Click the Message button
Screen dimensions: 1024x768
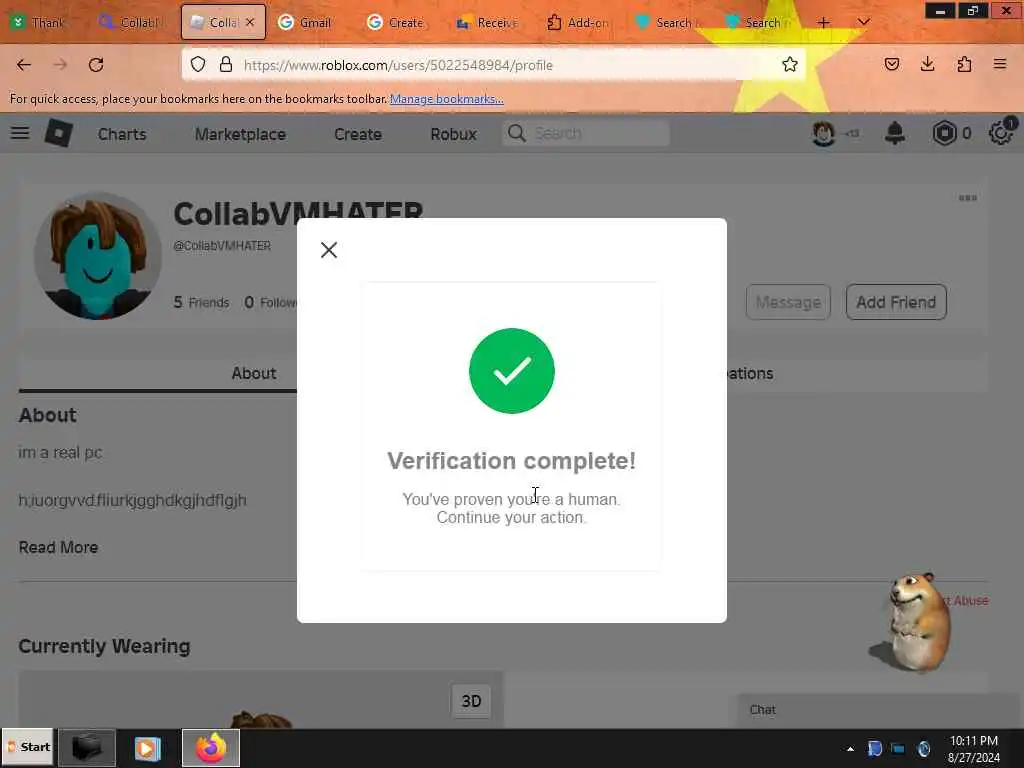click(788, 302)
